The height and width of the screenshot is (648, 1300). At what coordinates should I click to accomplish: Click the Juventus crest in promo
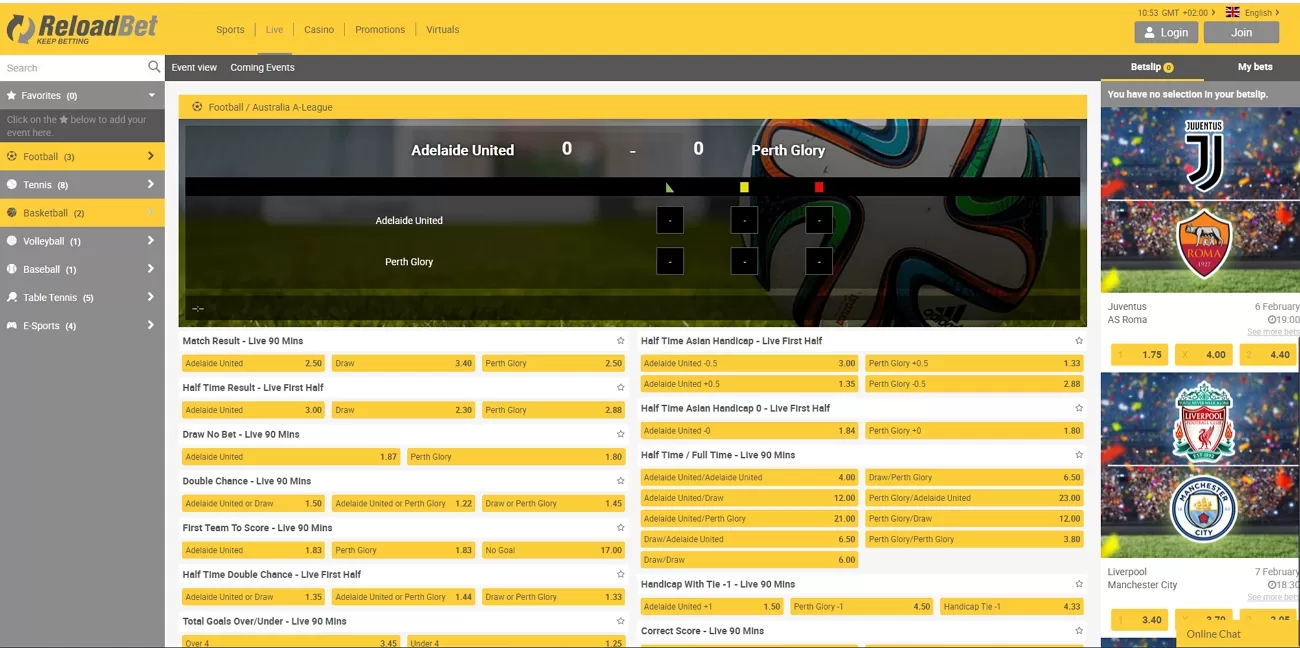point(1203,155)
